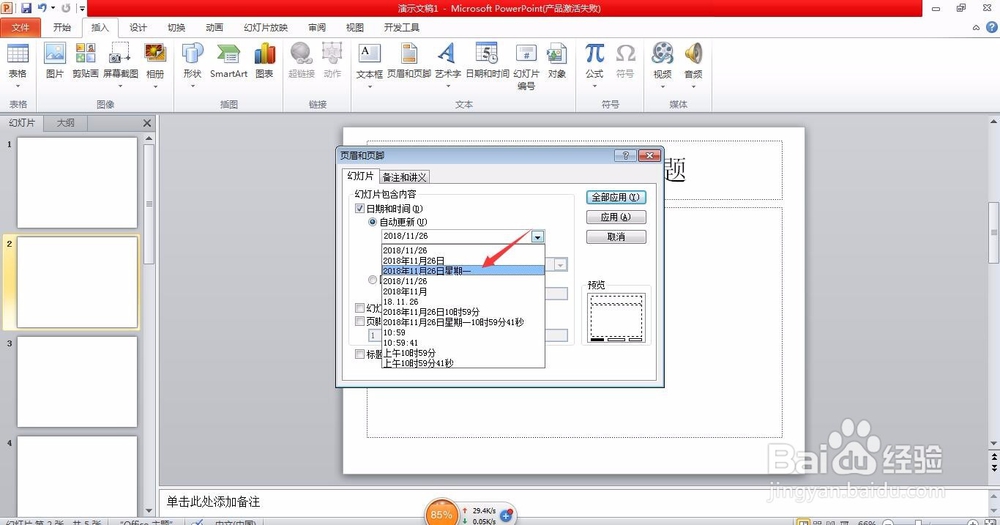Open the 屏幕截图 screenshot tool
The image size is (1000, 525).
[121, 66]
